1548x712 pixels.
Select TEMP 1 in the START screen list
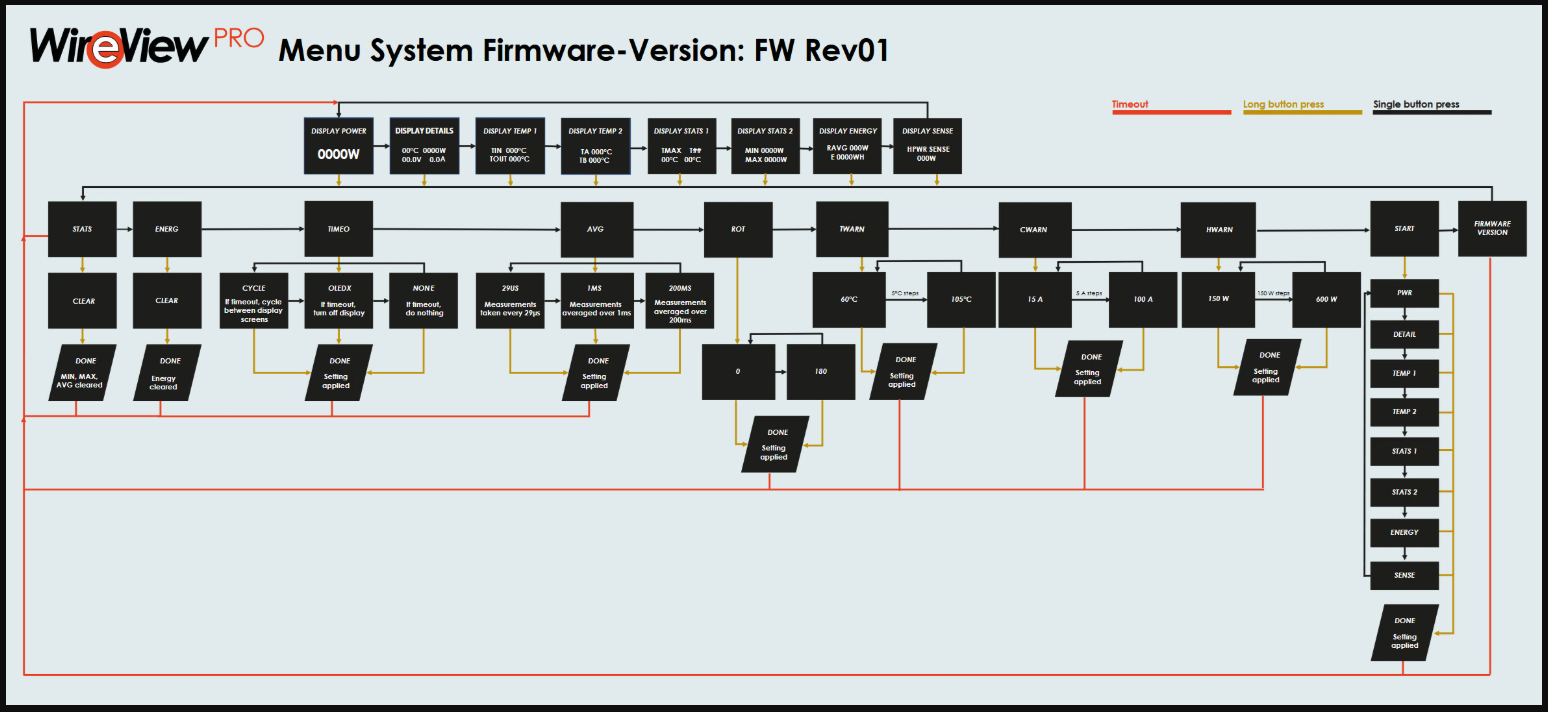[x=1404, y=373]
